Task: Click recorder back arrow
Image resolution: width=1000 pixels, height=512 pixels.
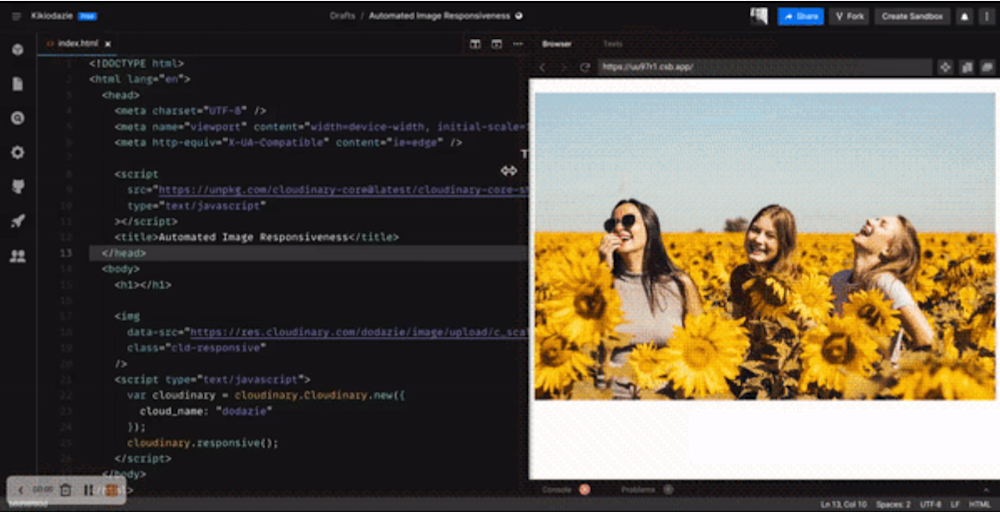Action: 20,490
